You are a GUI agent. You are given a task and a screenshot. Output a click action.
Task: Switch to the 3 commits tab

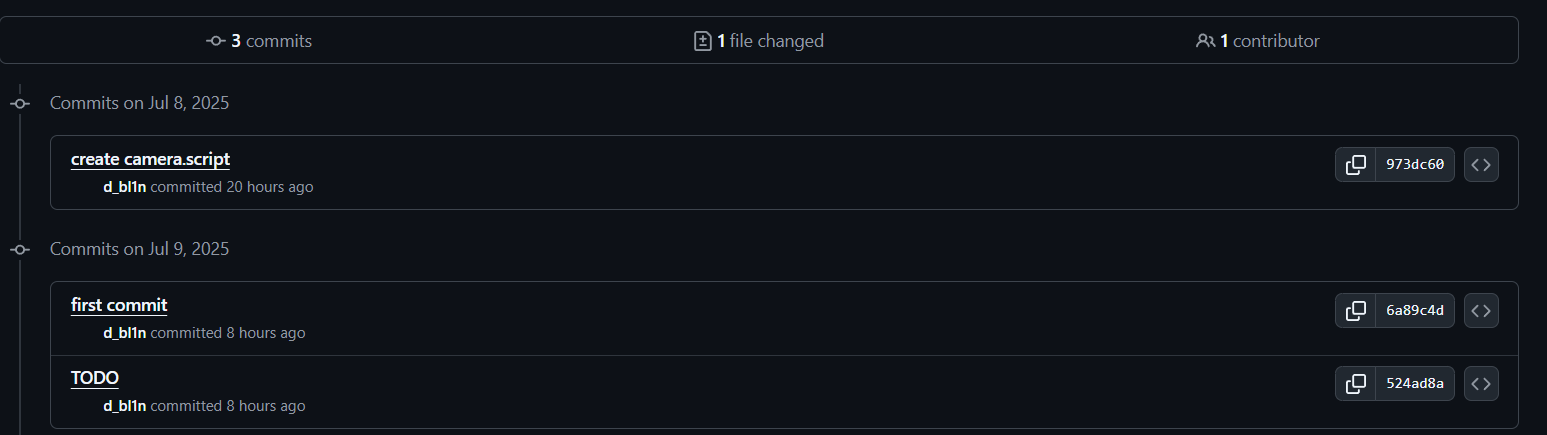click(259, 41)
